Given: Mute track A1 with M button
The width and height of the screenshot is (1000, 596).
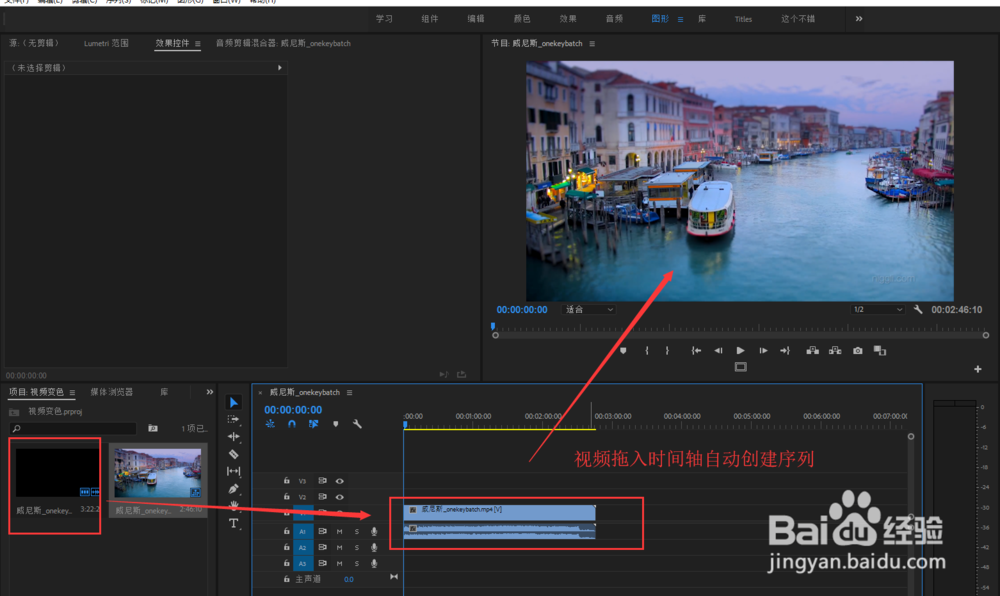Looking at the screenshot, I should click(340, 532).
